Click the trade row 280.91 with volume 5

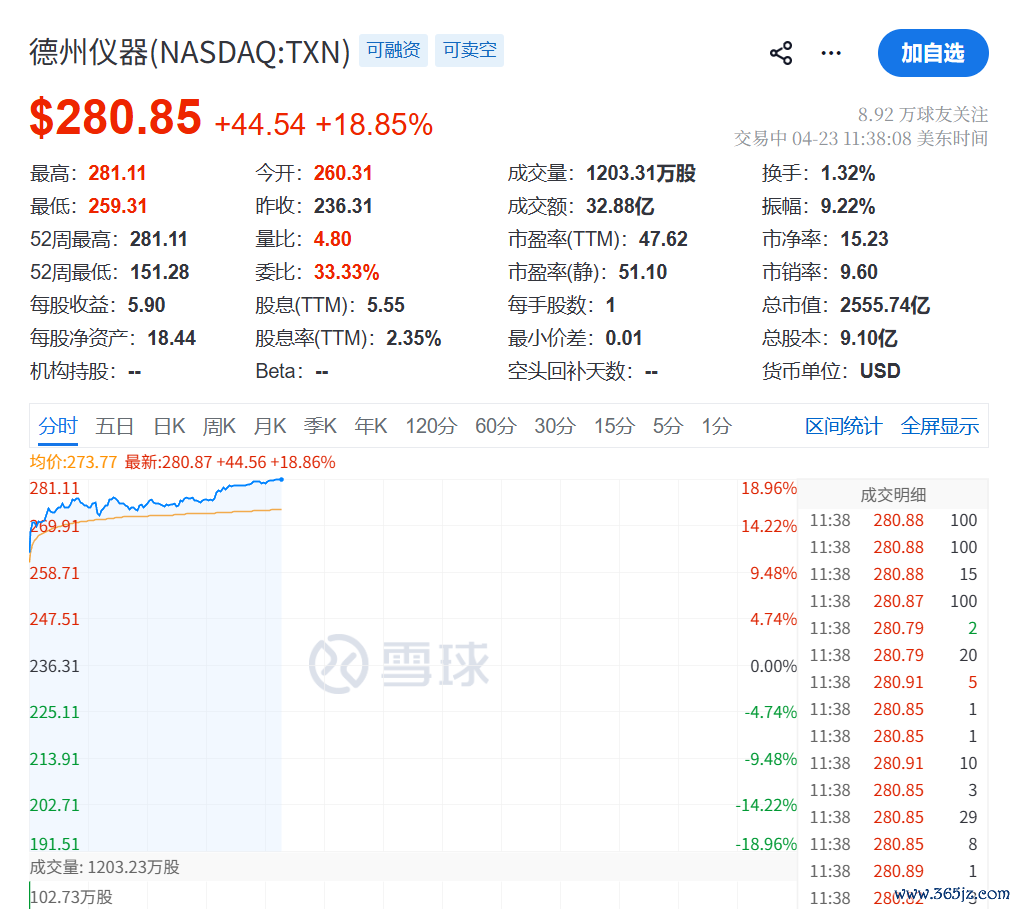click(x=893, y=683)
